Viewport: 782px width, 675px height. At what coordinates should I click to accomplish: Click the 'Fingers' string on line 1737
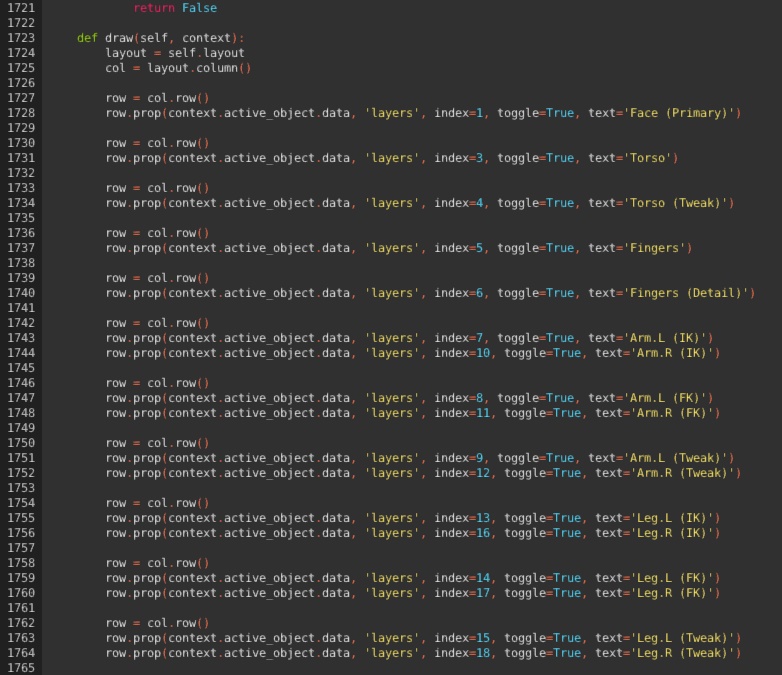[x=657, y=248]
